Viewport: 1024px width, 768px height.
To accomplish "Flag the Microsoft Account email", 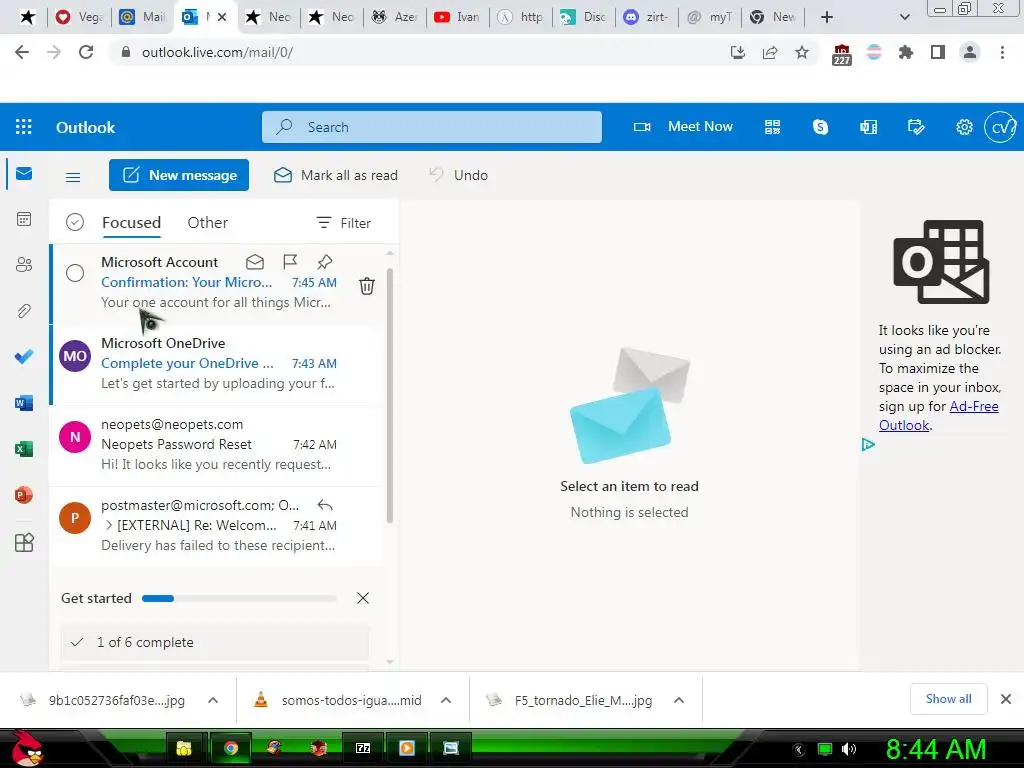I will tap(290, 262).
